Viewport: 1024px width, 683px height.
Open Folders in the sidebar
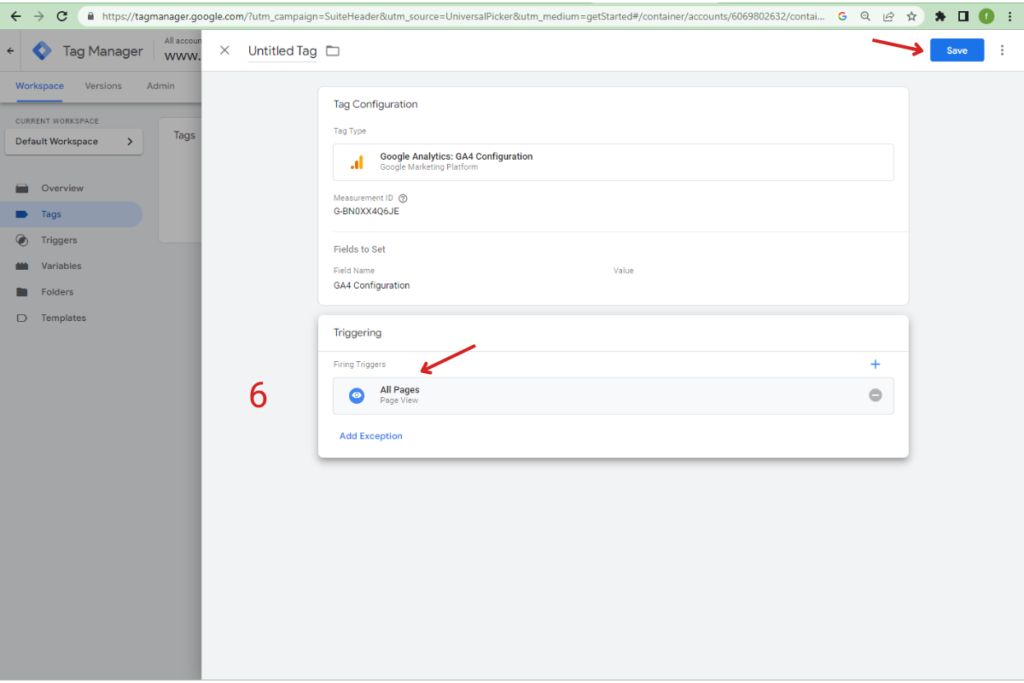coord(57,292)
